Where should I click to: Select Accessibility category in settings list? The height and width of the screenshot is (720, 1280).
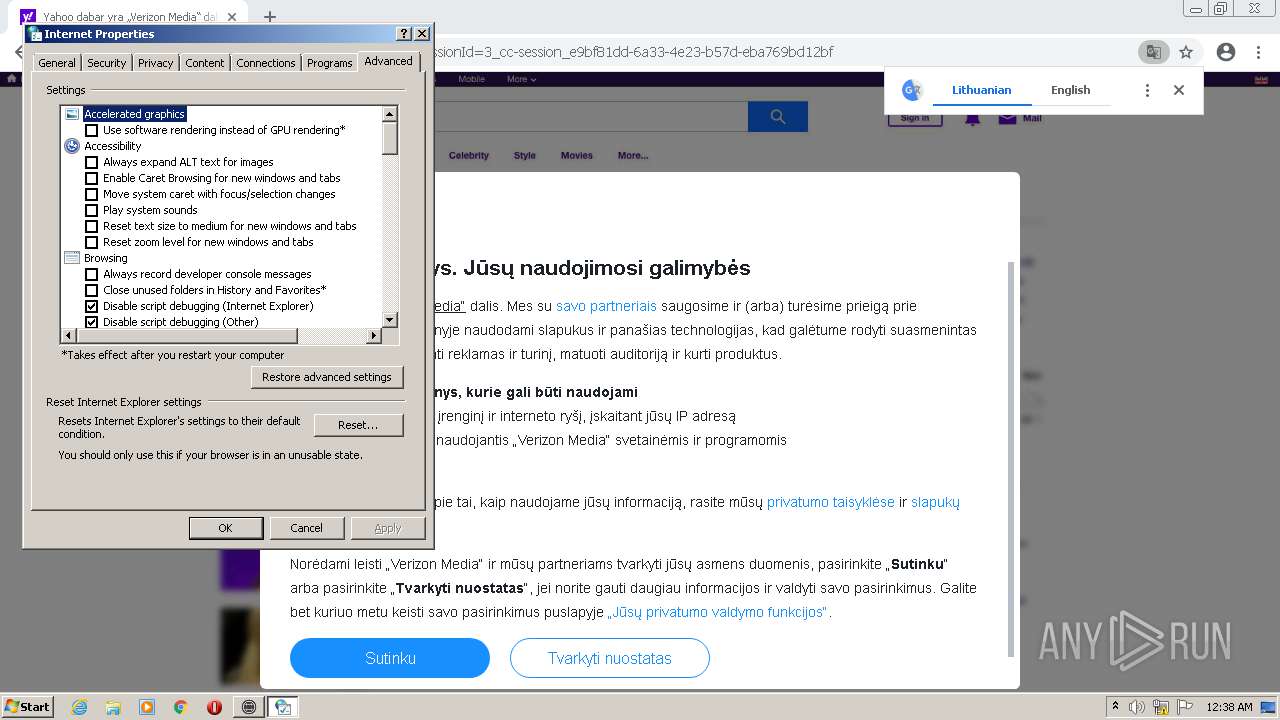(112, 146)
